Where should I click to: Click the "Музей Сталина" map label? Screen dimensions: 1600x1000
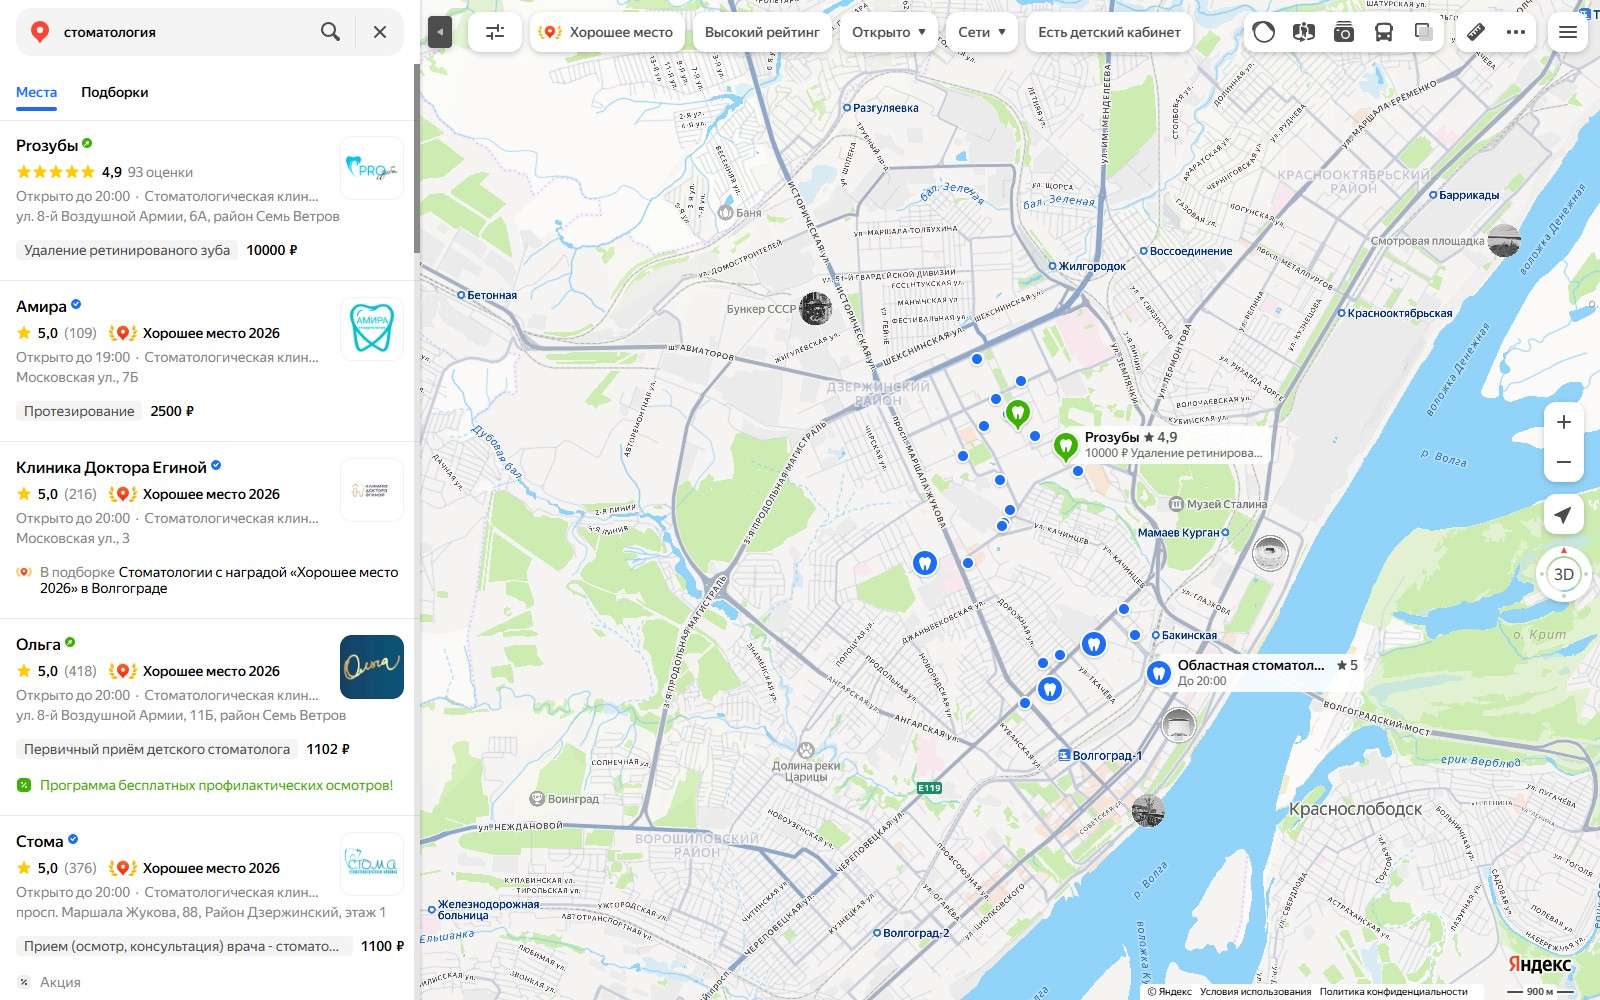(x=1226, y=504)
